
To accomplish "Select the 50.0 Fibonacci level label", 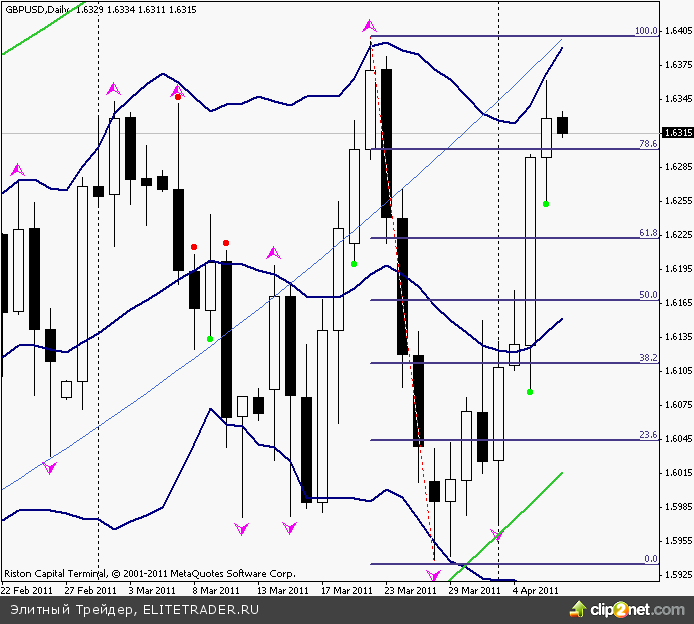I will pyautogui.click(x=648, y=295).
